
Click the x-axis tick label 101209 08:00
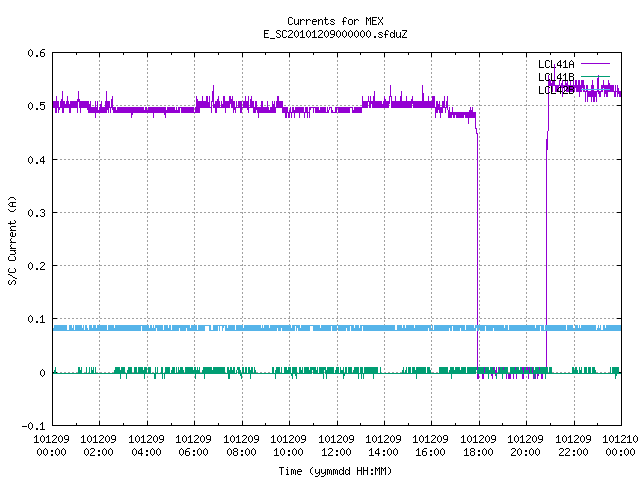241,445
